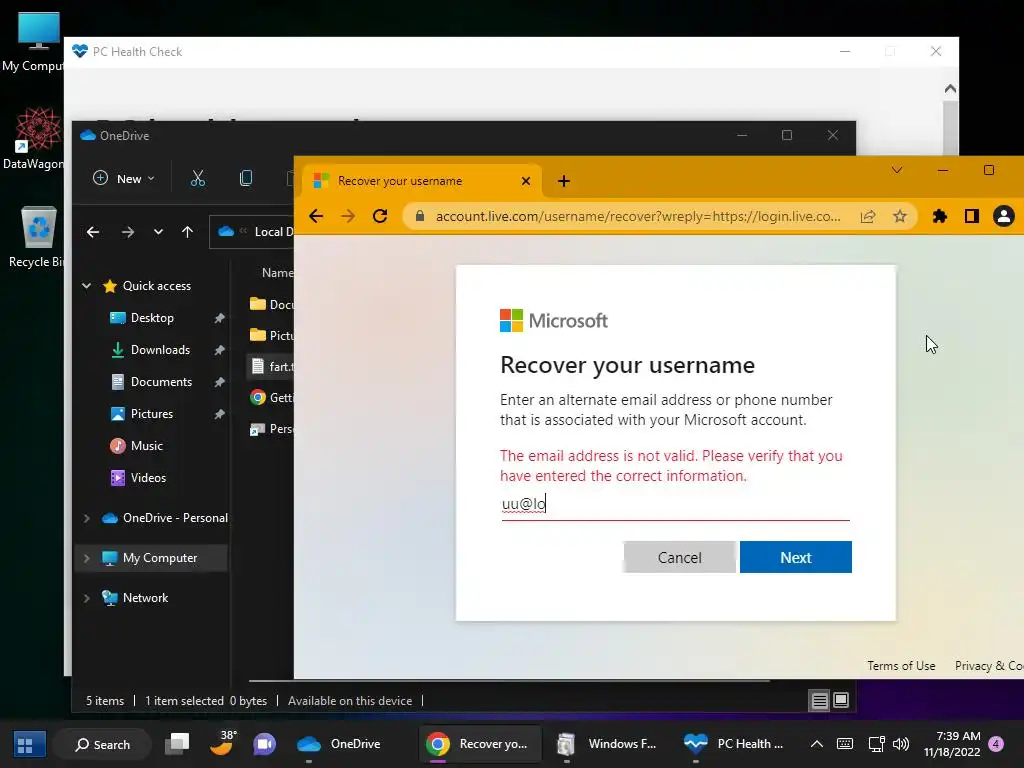This screenshot has width=1024, height=768.
Task: Select Network in navigation pane
Action: (145, 598)
